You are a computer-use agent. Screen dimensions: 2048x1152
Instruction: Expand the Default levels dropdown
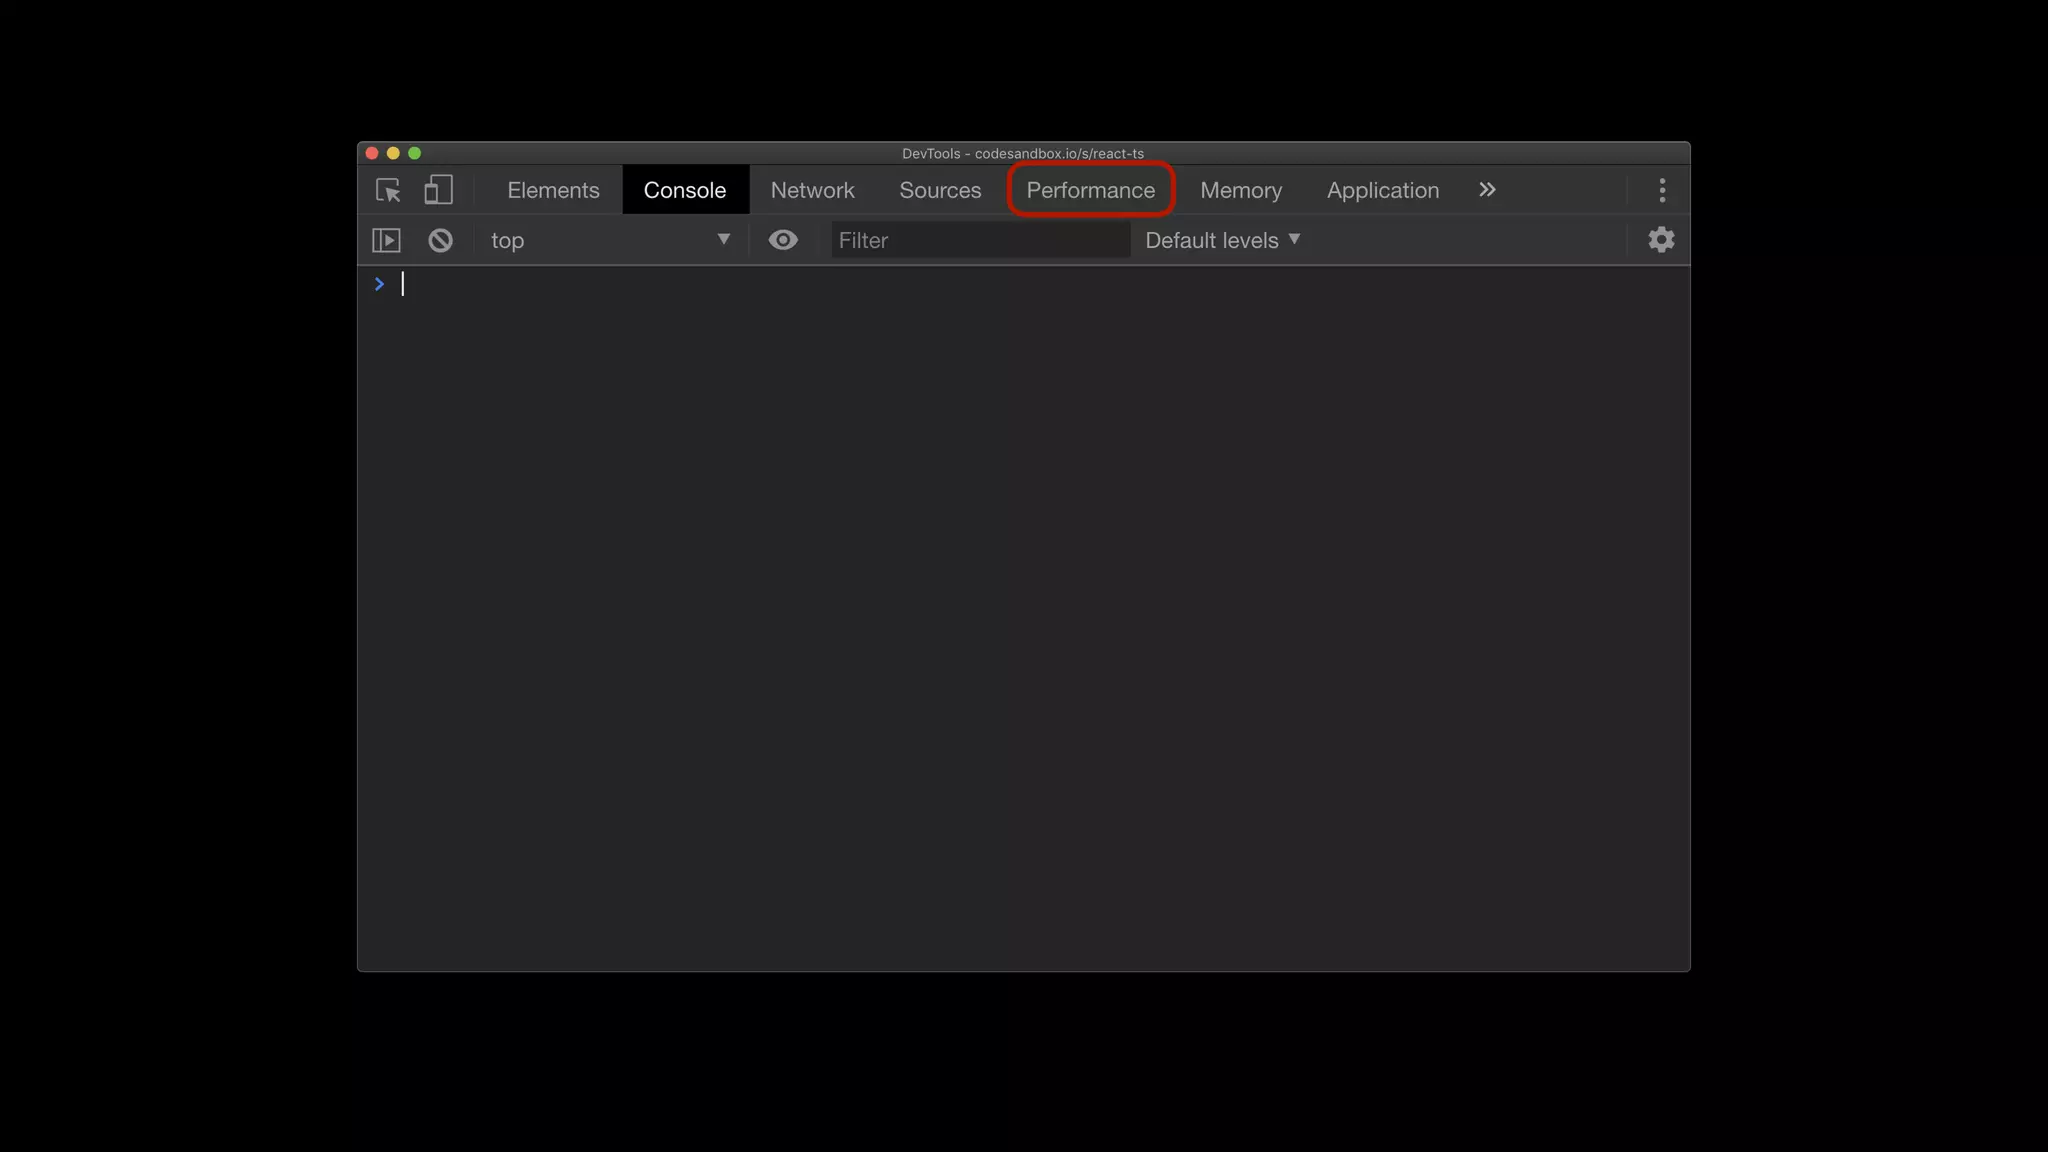(1222, 240)
